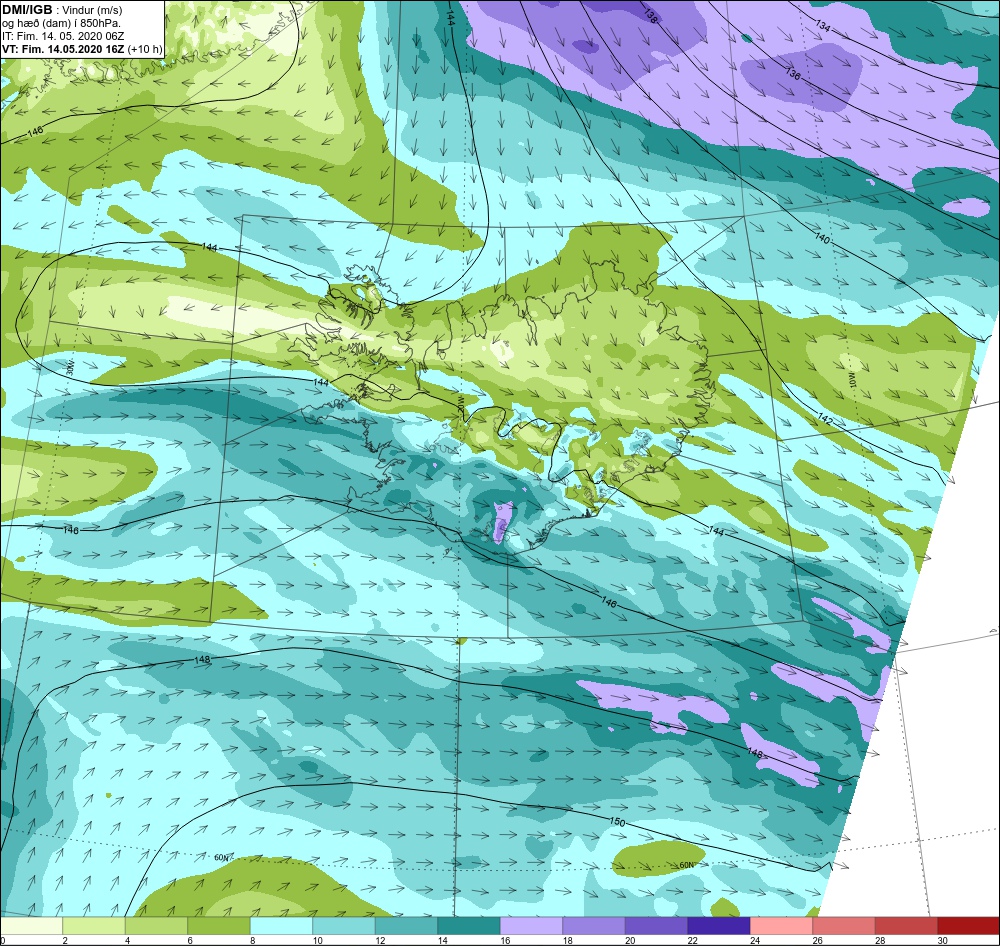The image size is (1000, 946).
Task: Click the "30W" longitude label
Action: (70, 368)
